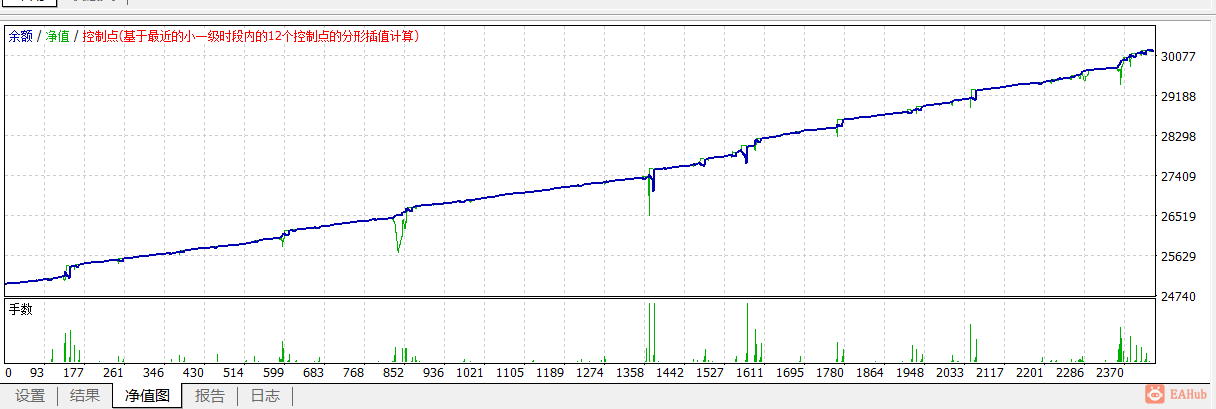Click the 514 trade-number label
Screen dimensions: 1216x409
(233, 372)
